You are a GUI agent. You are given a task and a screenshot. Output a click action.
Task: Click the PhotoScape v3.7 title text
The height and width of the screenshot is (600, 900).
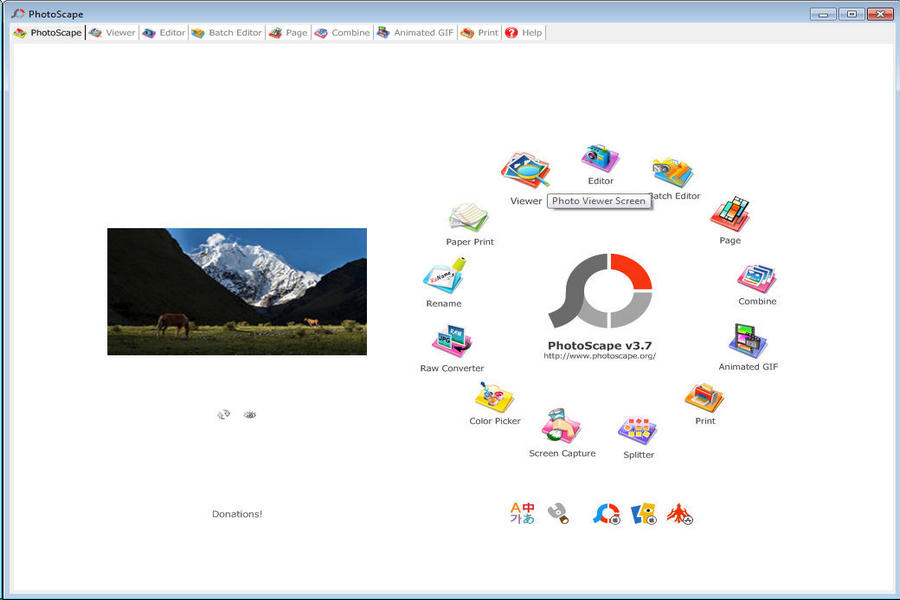tap(600, 345)
